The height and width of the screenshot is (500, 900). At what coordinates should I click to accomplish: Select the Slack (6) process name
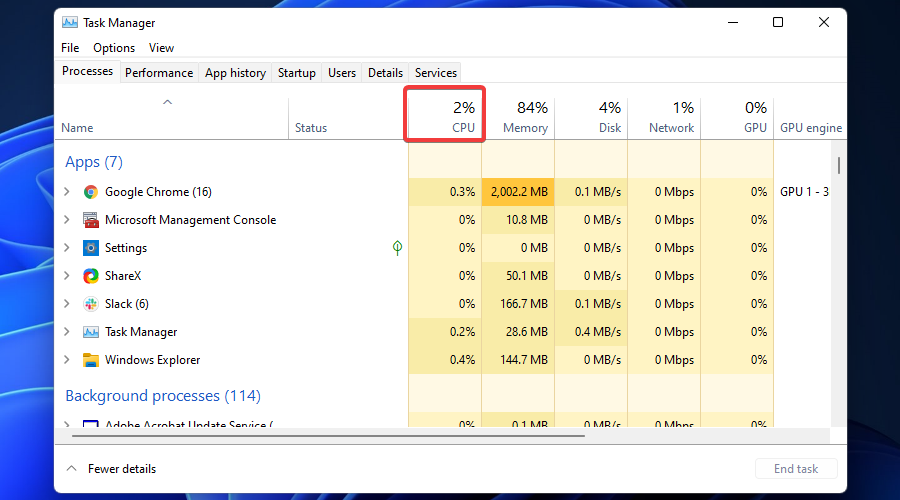(127, 304)
